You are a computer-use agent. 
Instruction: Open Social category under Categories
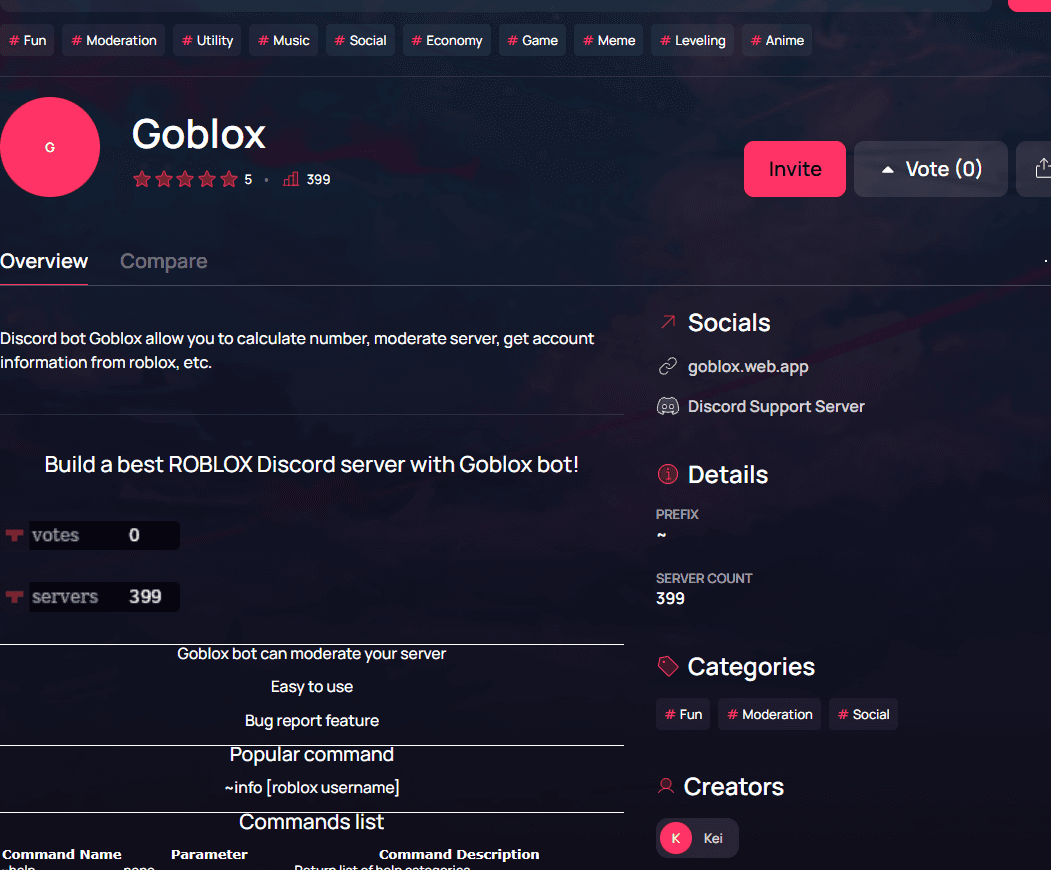click(x=863, y=714)
